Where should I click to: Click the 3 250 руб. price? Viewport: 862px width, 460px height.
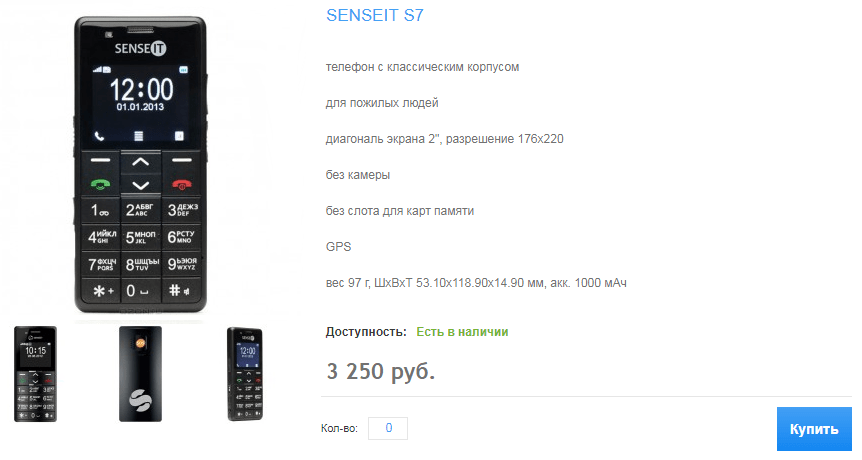point(380,372)
